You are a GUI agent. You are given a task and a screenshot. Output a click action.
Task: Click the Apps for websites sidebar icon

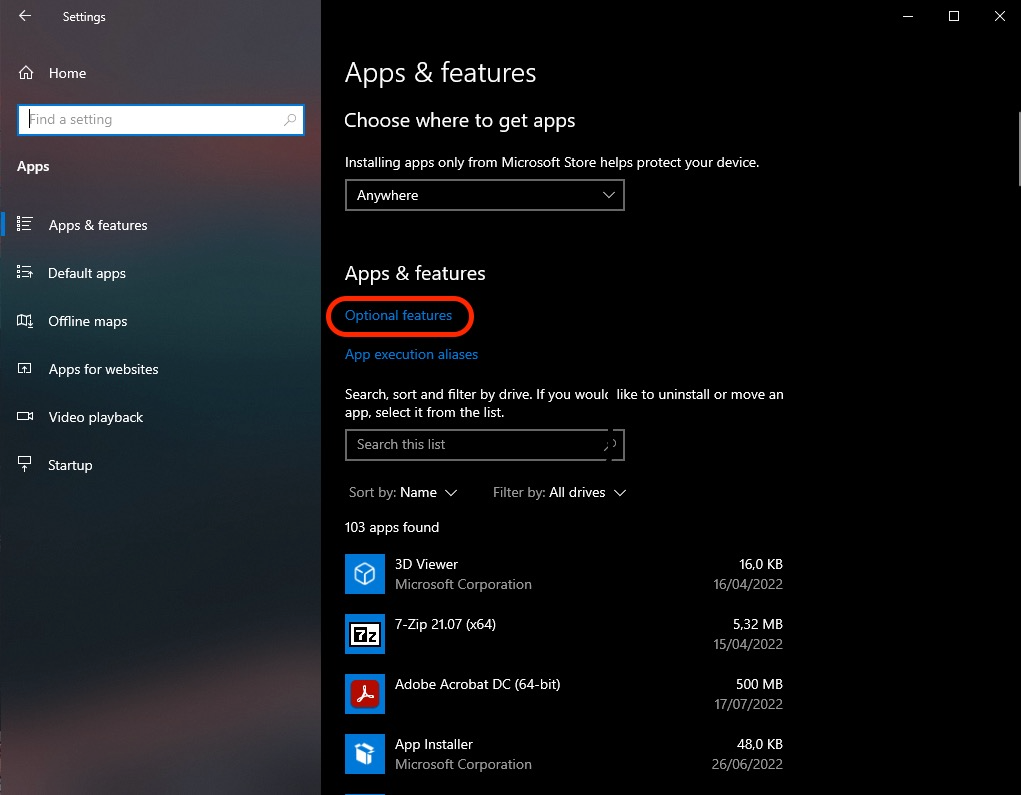click(x=24, y=369)
